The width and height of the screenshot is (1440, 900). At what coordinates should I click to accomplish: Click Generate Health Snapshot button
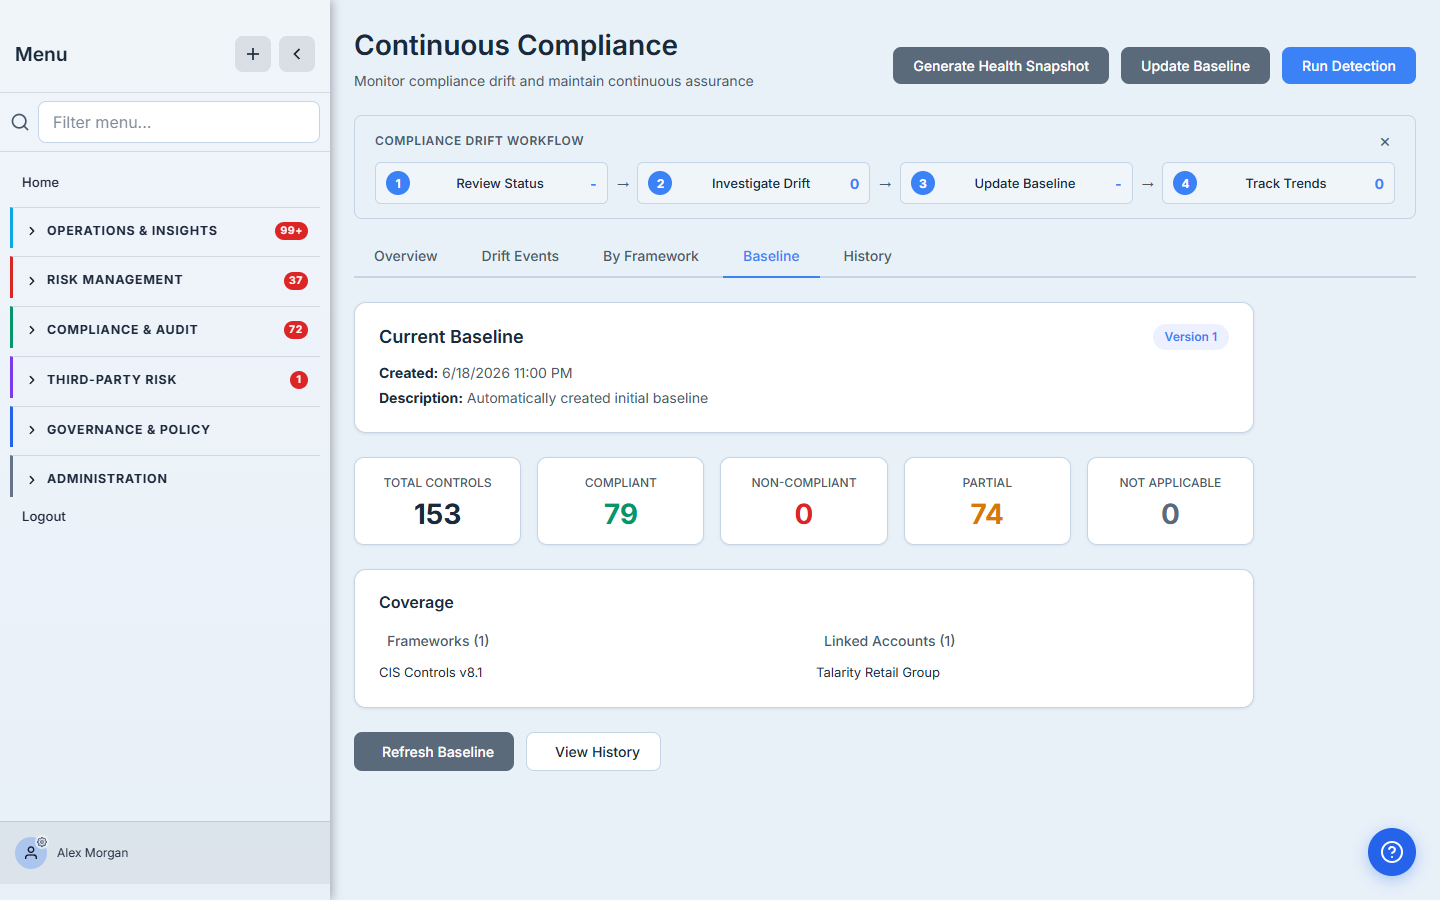coord(1001,66)
